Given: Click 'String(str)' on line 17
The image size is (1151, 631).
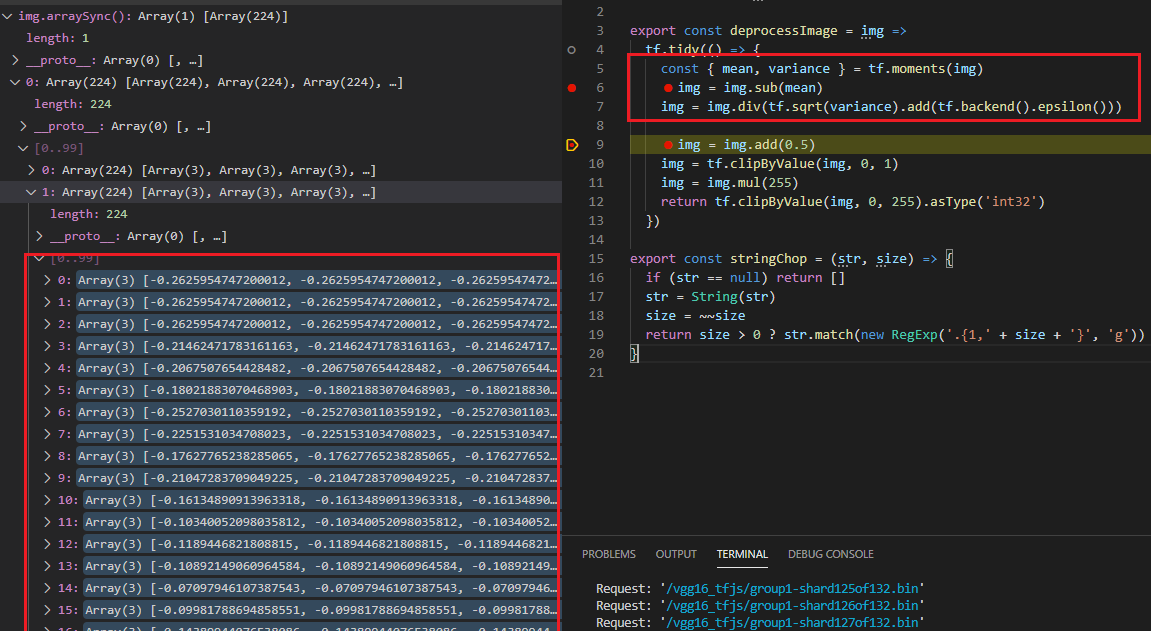Looking at the screenshot, I should (733, 297).
